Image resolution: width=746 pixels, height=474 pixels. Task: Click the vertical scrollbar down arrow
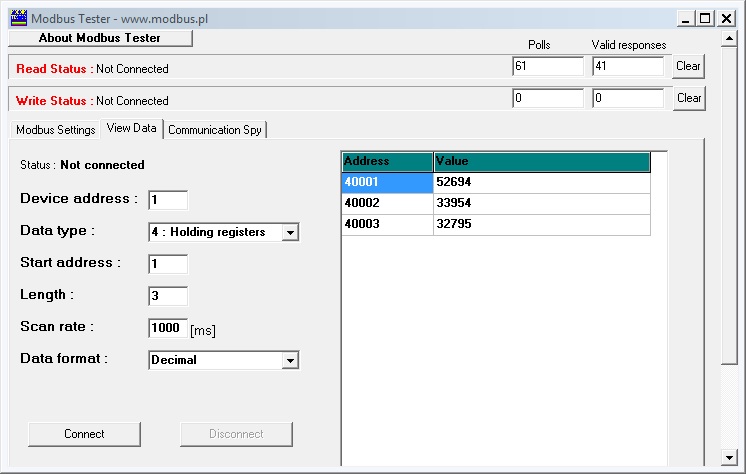[729, 457]
